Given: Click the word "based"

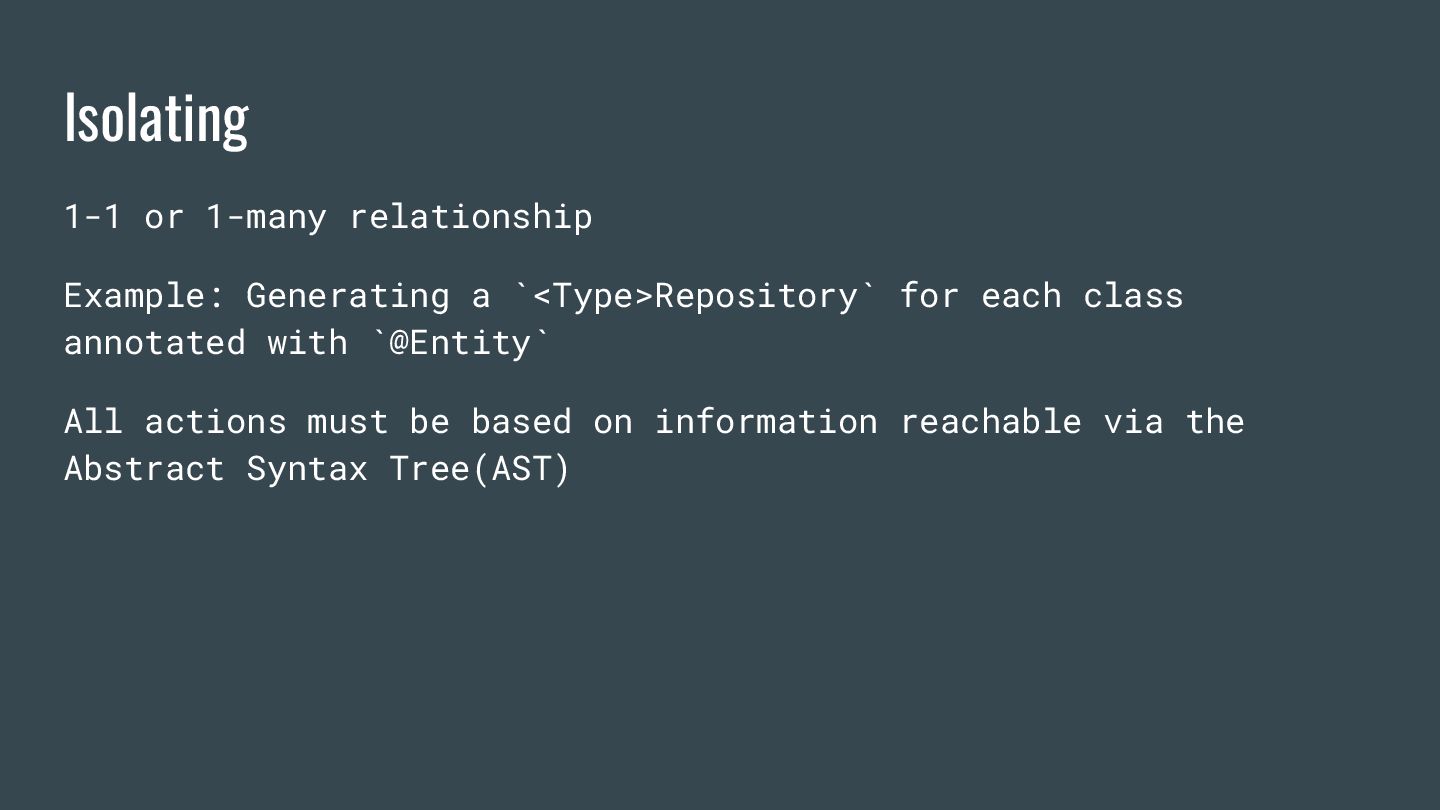Looking at the screenshot, I should coord(521,422).
